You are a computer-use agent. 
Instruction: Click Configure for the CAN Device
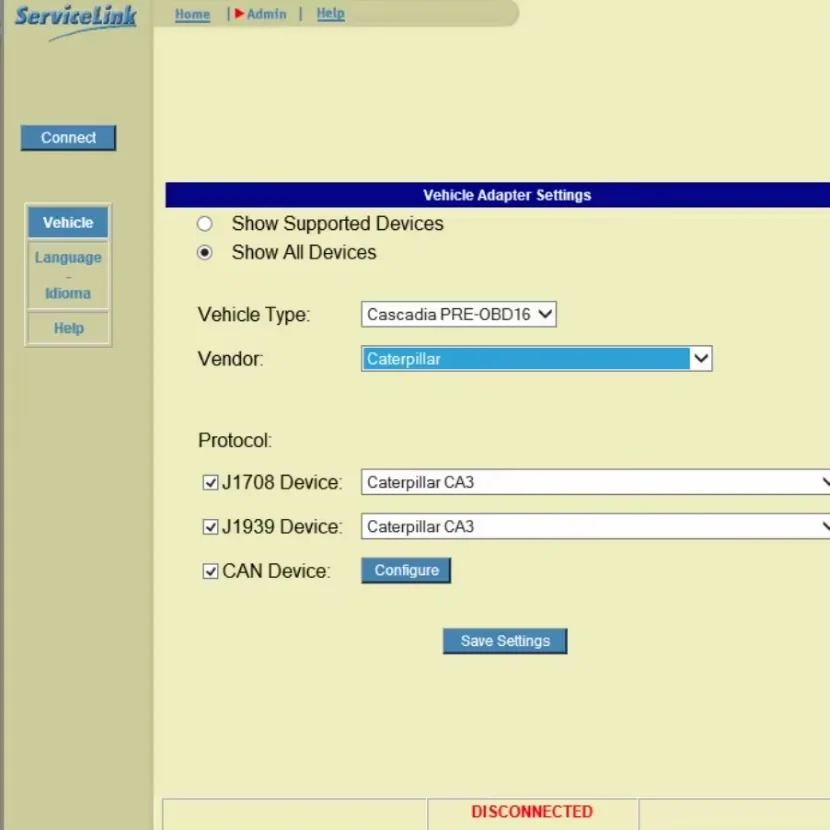tap(406, 571)
